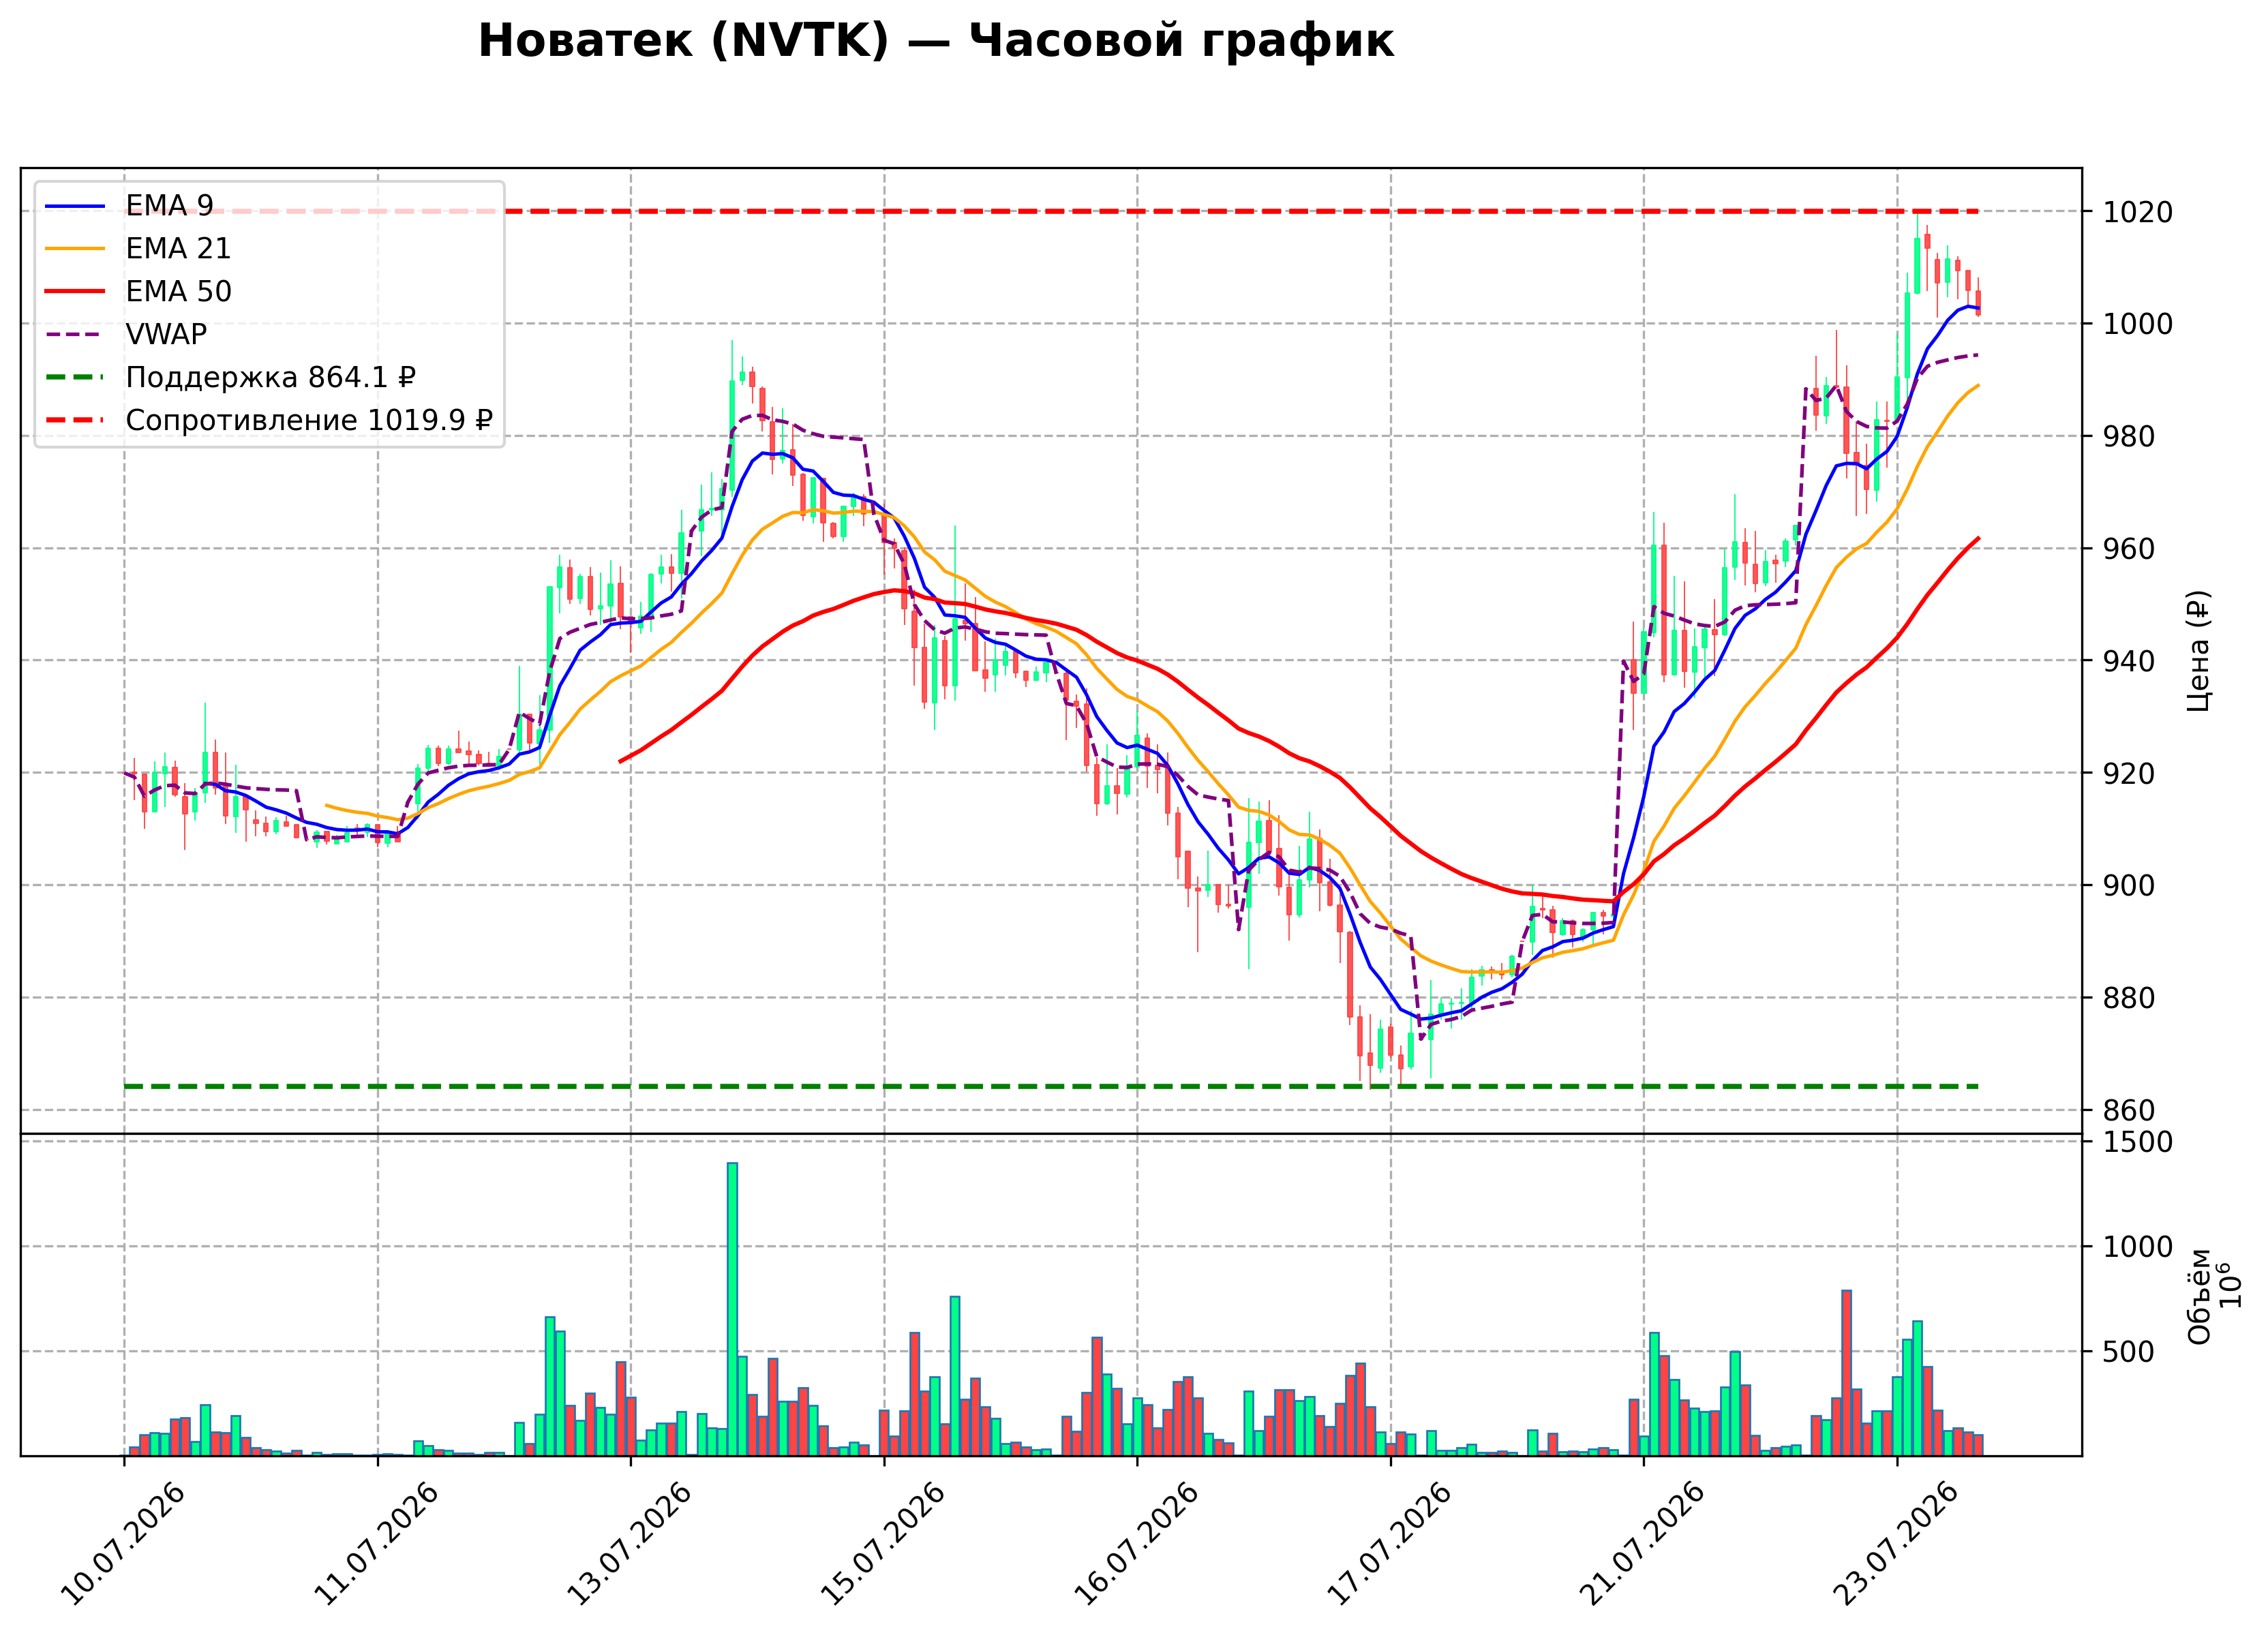Click the "1020" price axis tick label
The width and height of the screenshot is (2268, 1631).
click(2138, 212)
